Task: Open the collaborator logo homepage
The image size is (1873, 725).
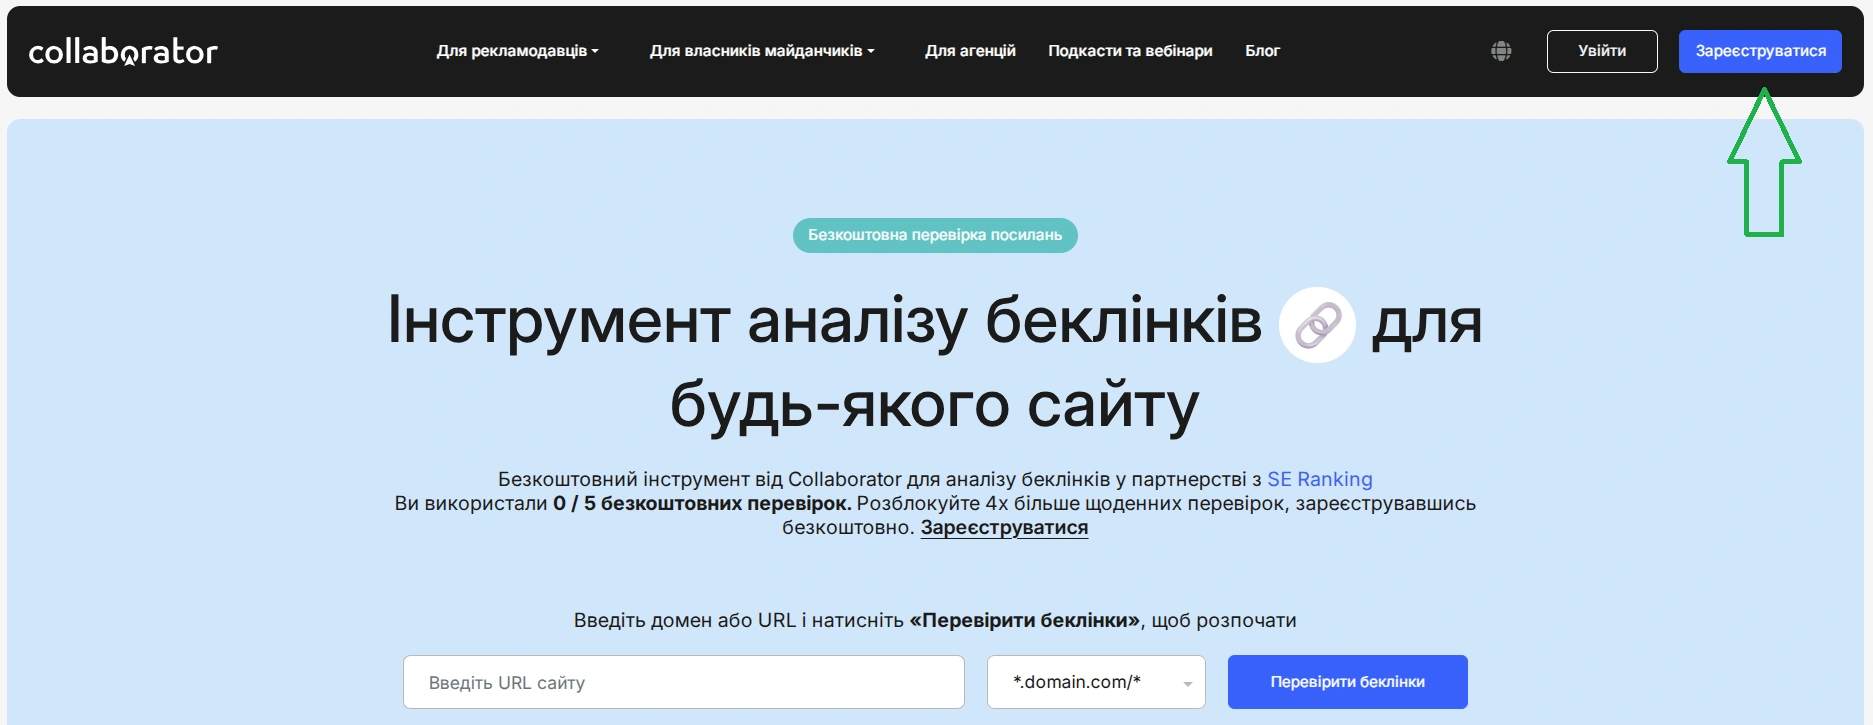Action: 123,51
